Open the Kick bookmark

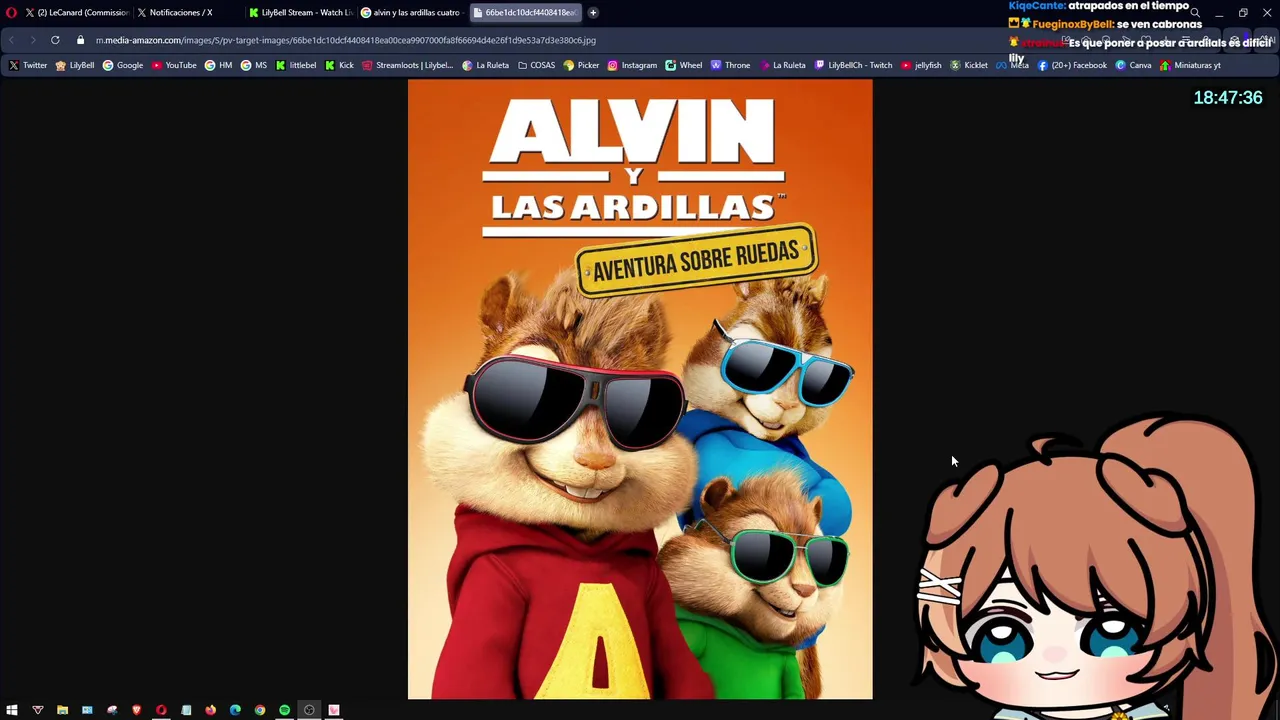340,65
